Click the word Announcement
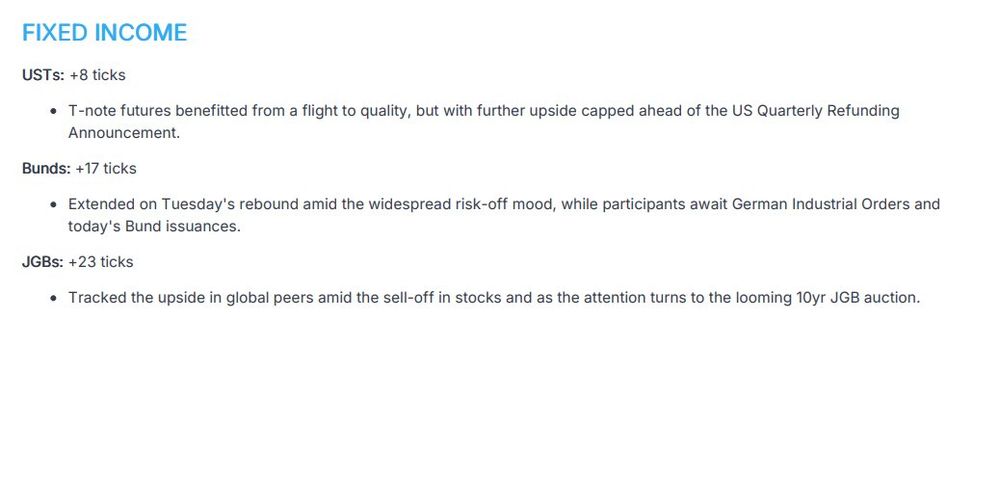This screenshot has width=1000, height=481. 124,133
